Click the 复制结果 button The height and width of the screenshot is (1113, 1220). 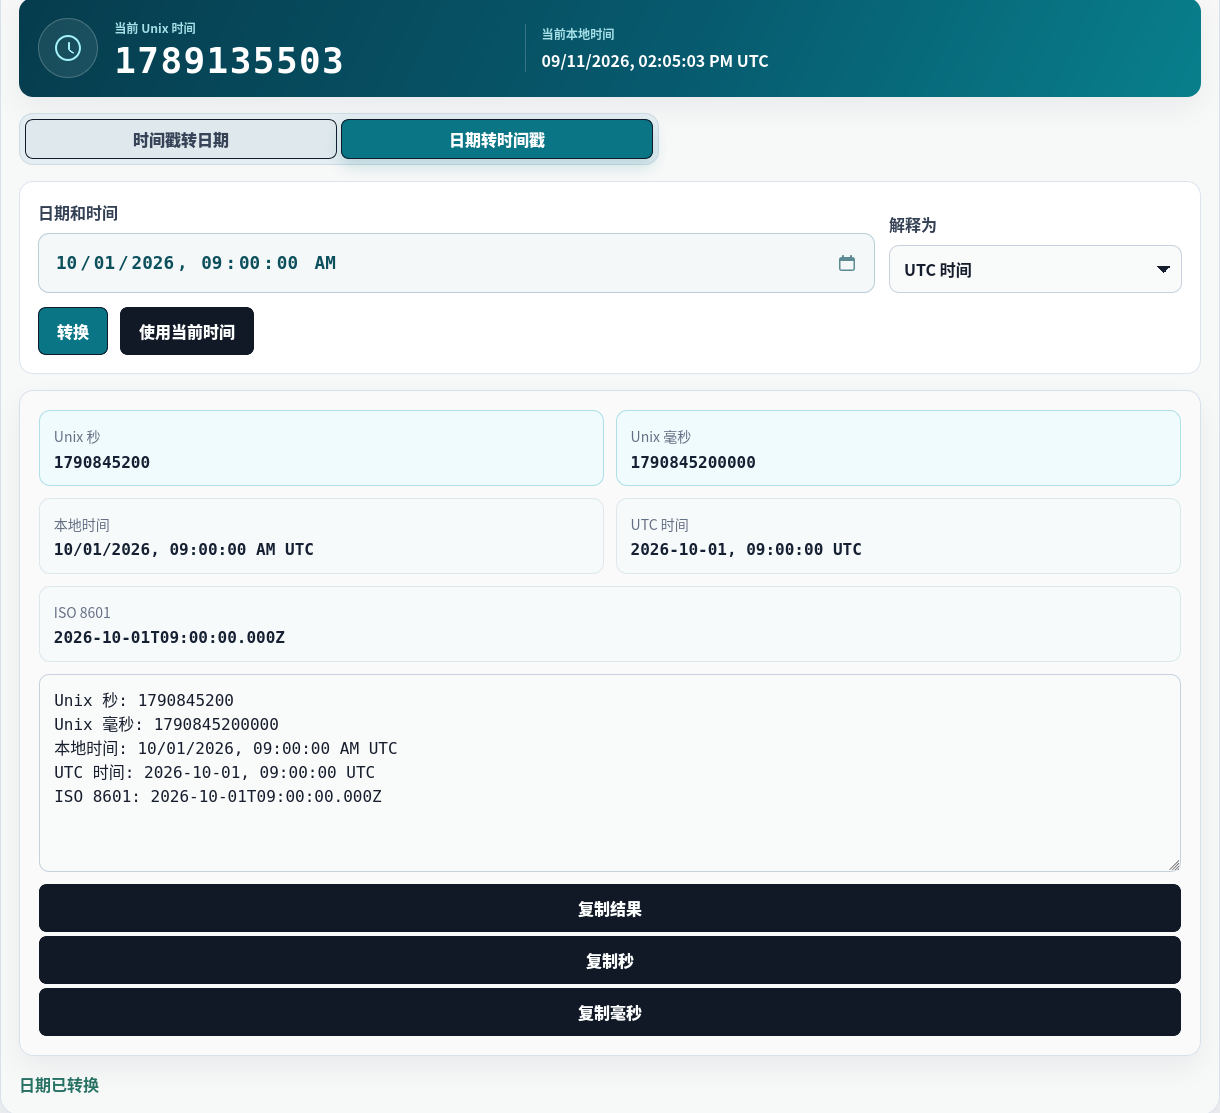pyautogui.click(x=610, y=908)
